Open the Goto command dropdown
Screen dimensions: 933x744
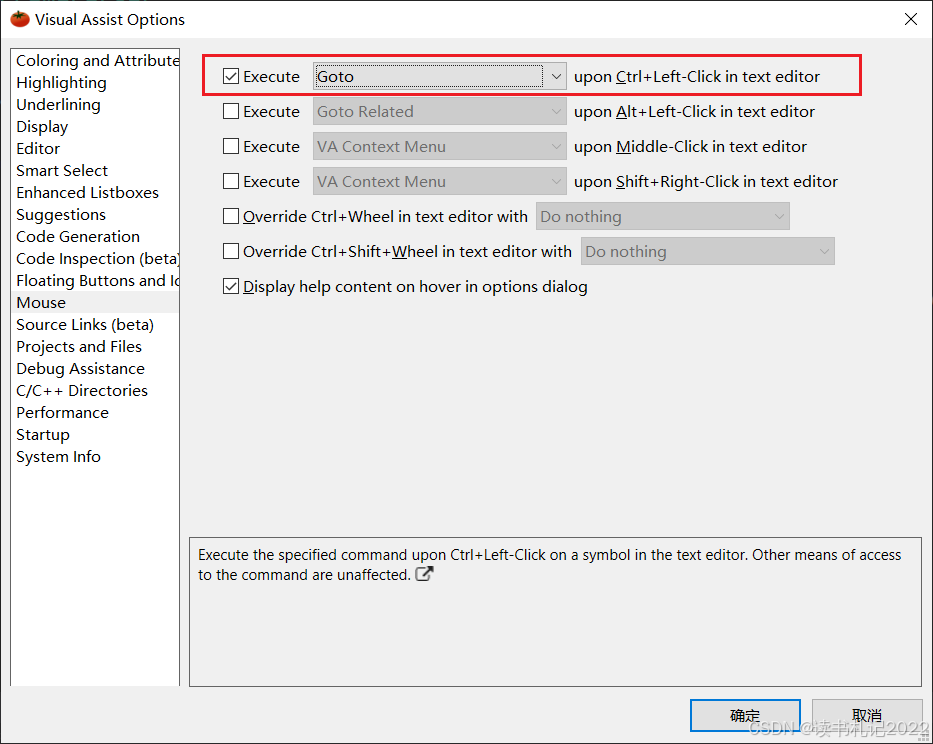[440, 76]
